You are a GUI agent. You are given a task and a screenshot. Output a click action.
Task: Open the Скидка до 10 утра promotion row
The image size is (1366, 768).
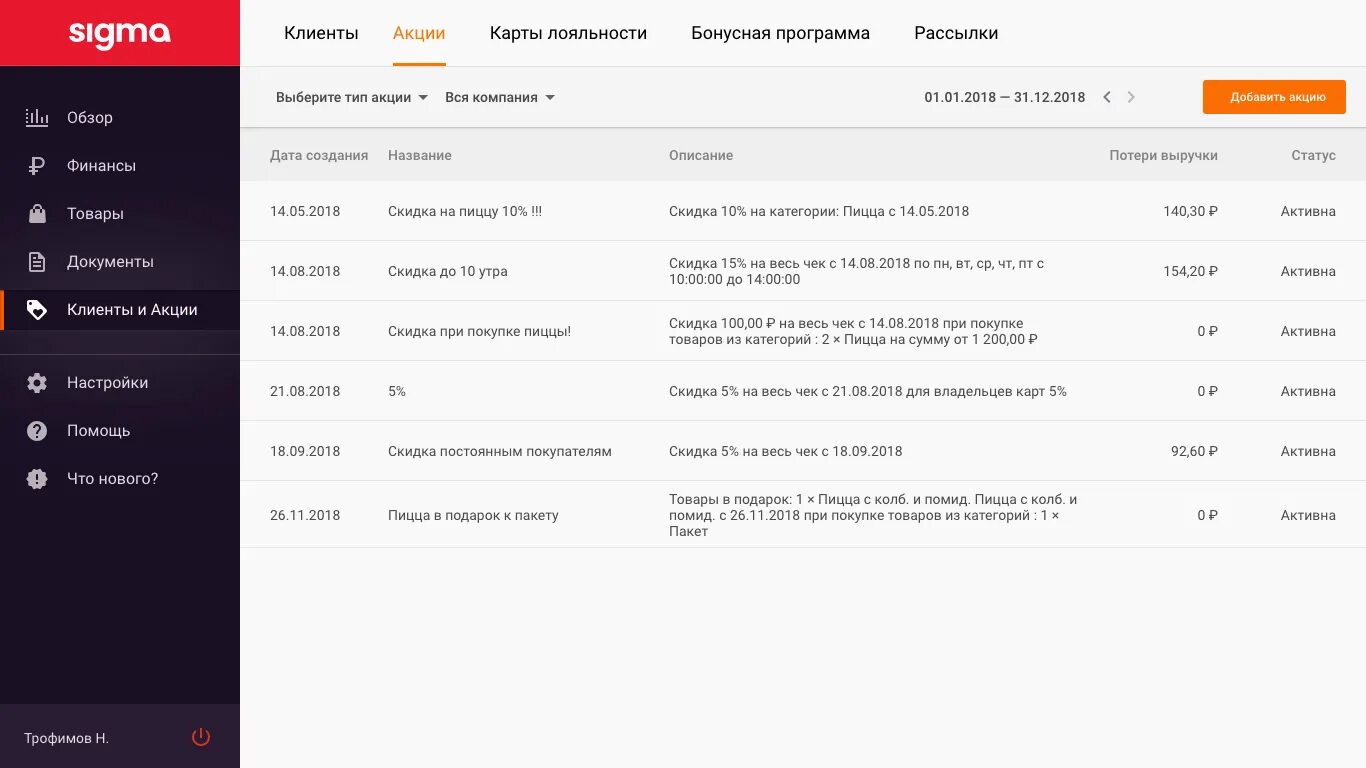point(448,271)
